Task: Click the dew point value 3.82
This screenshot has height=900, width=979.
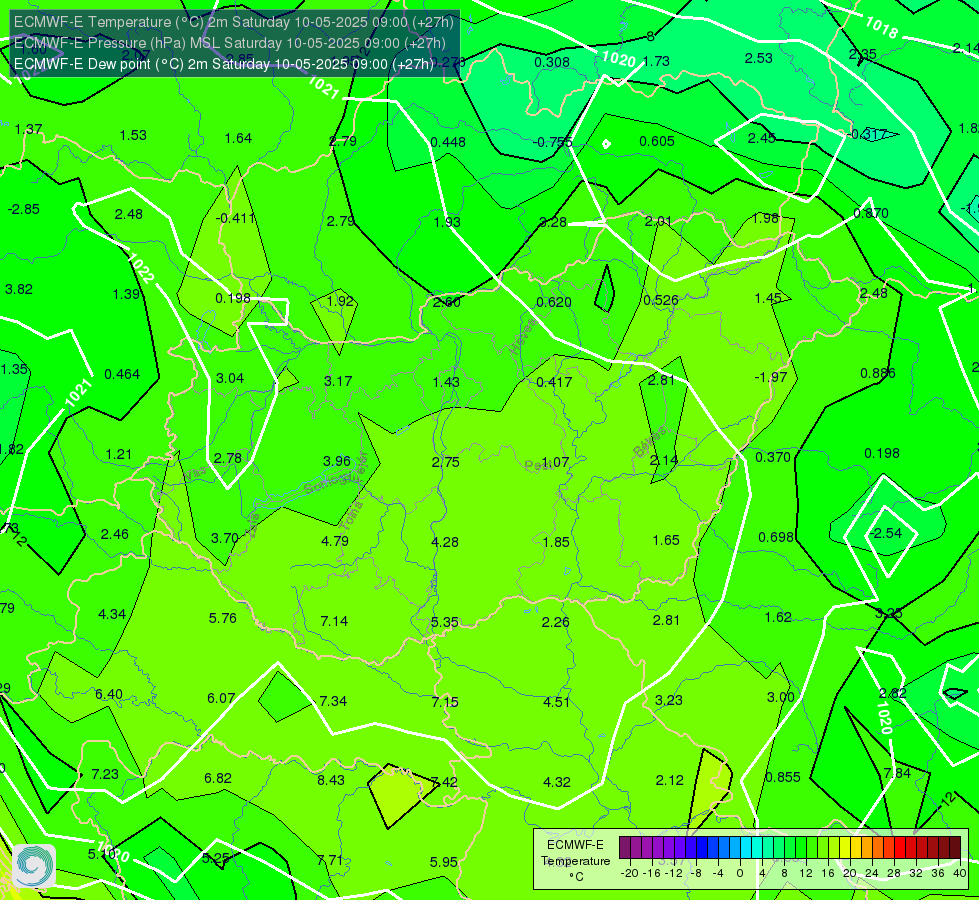Action: [19, 289]
